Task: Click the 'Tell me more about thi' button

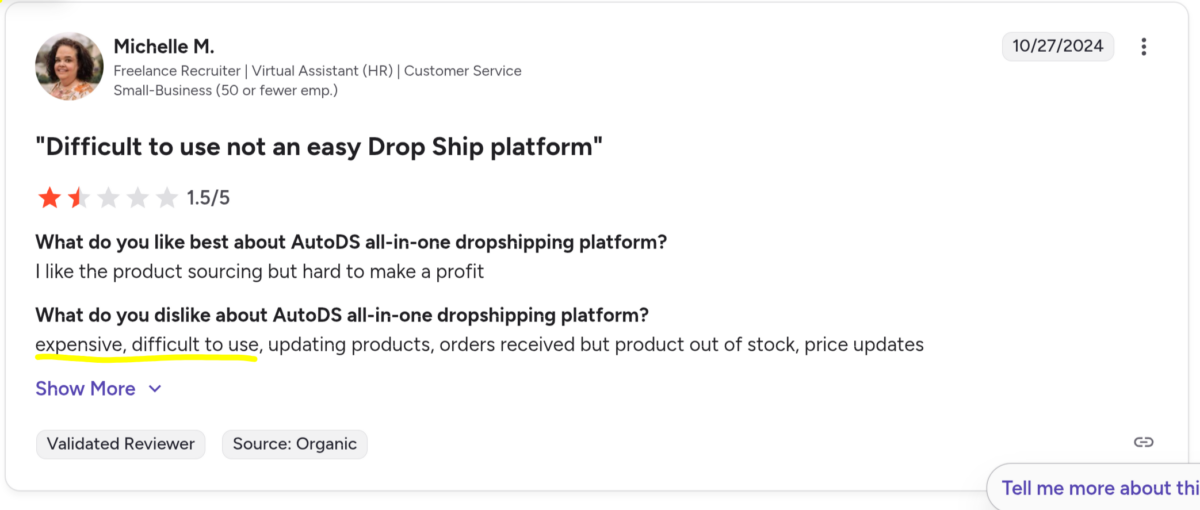Action: 1098,488
